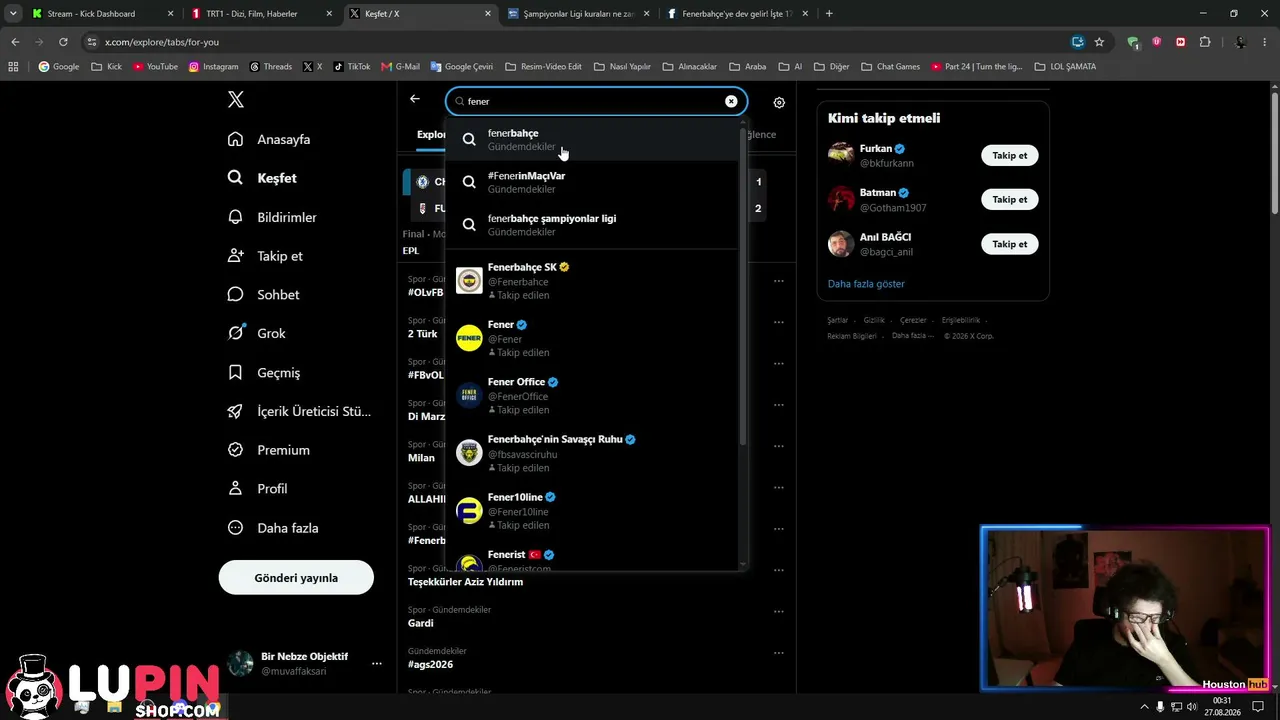Screen dimensions: 1280x720
Task: Select 'fenerbahçe şampiyonlar ligi' suggestion
Action: (x=592, y=225)
